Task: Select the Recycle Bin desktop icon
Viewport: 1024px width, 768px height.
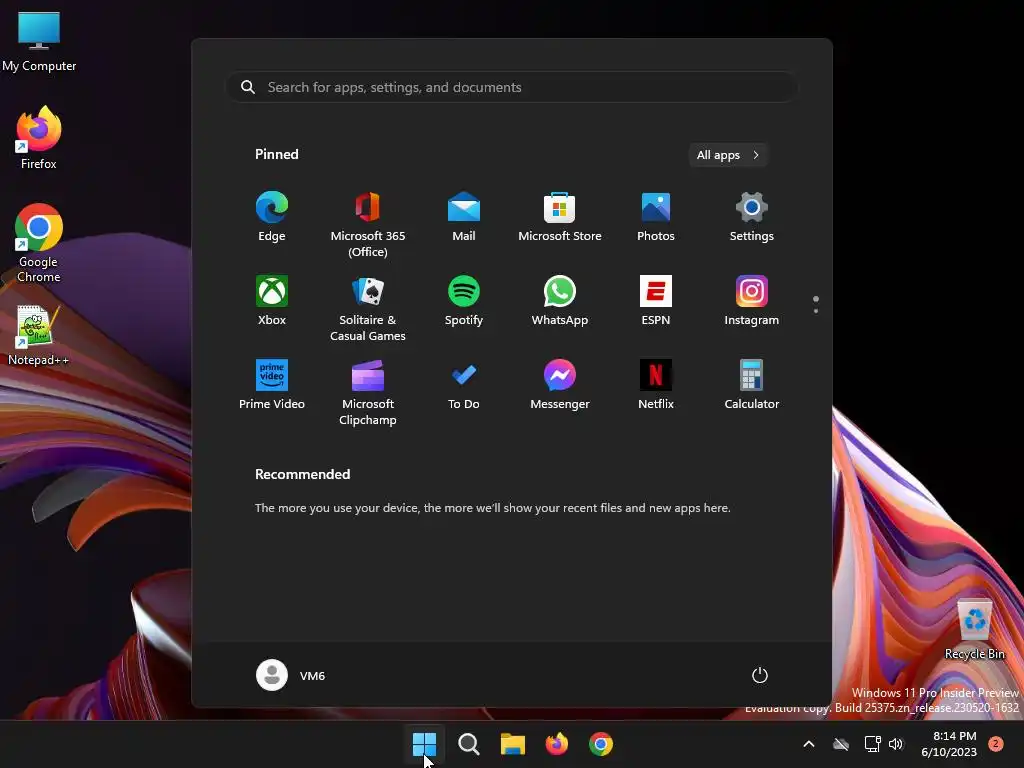Action: click(x=974, y=630)
